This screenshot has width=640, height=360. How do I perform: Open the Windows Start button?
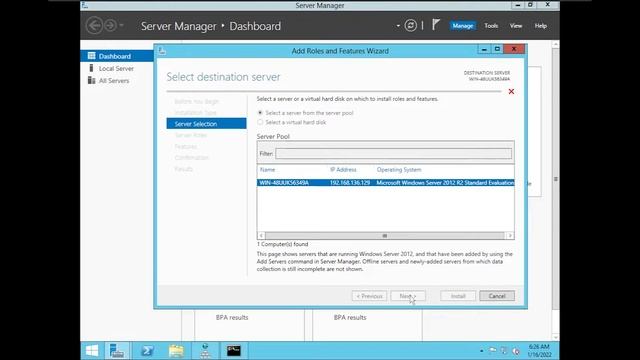click(92, 351)
